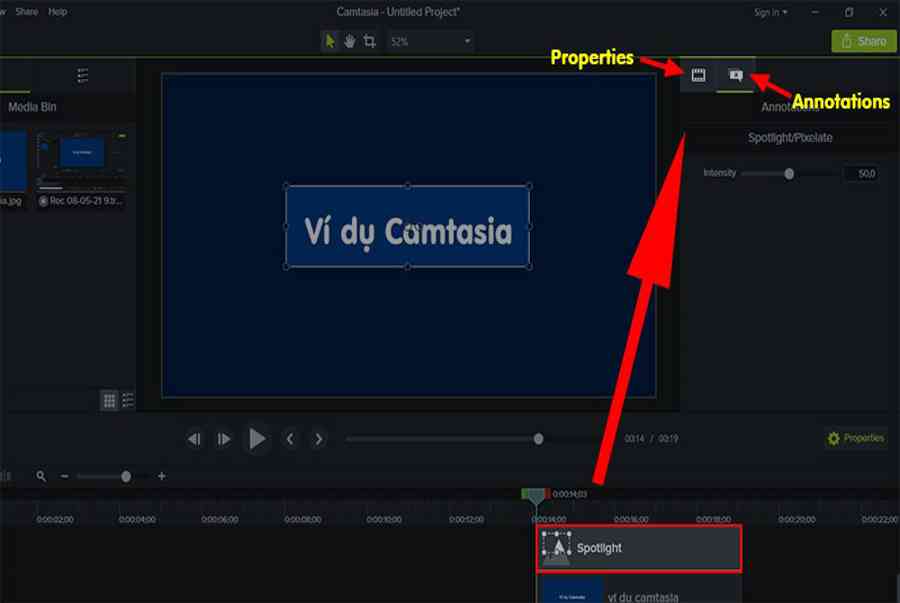This screenshot has width=900, height=603.
Task: Switch to the visual Properties tab icon
Action: pos(699,75)
